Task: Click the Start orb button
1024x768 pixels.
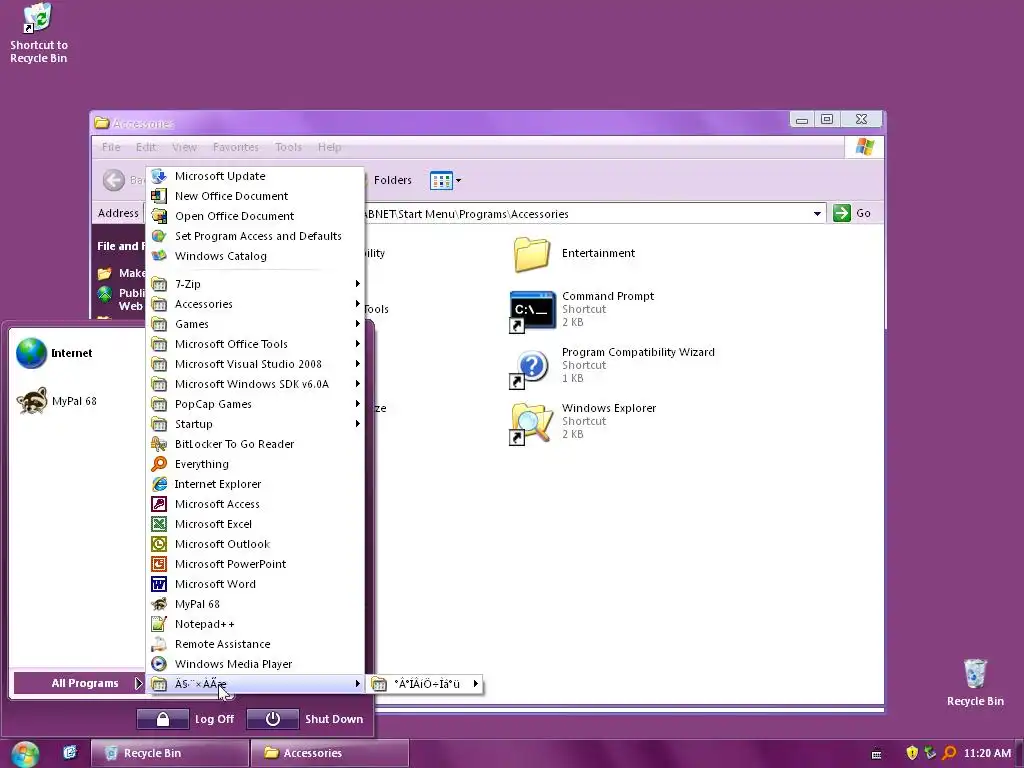Action: pyautogui.click(x=25, y=754)
